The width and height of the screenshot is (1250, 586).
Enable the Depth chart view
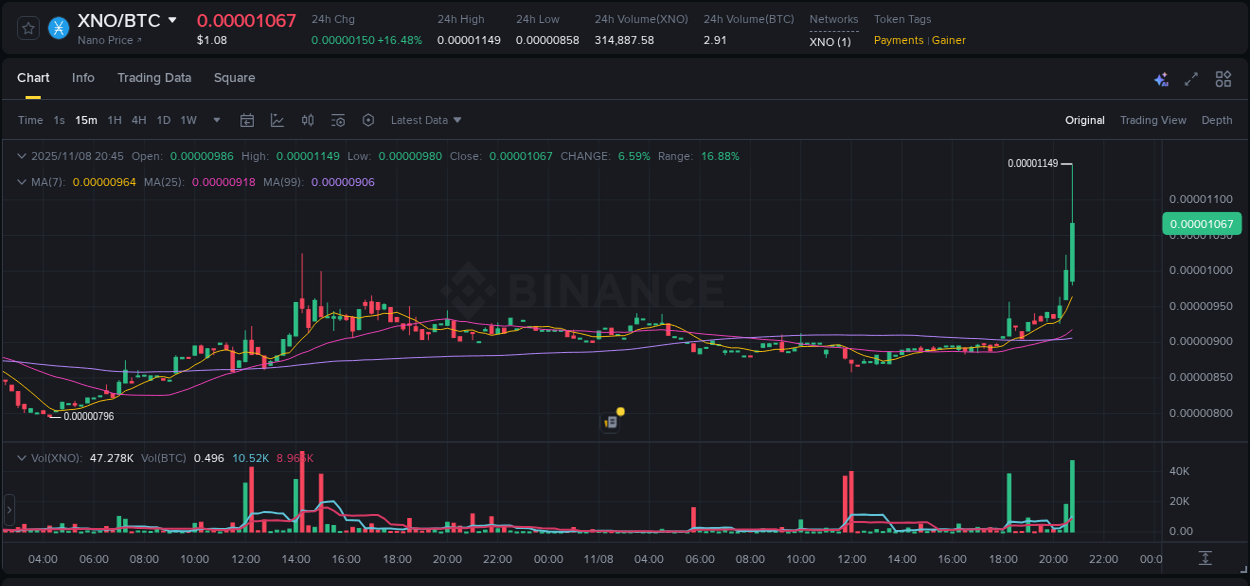tap(1217, 120)
